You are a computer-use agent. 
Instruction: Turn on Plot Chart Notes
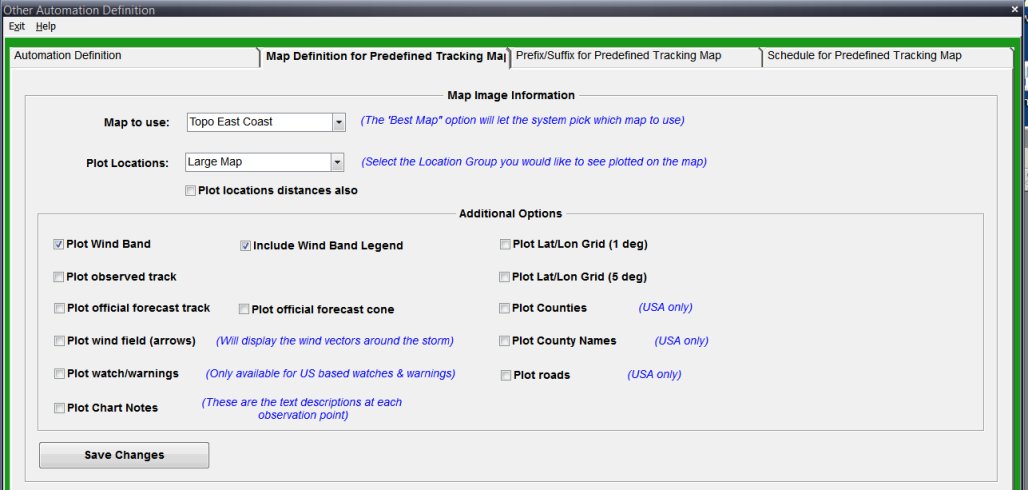coord(59,408)
